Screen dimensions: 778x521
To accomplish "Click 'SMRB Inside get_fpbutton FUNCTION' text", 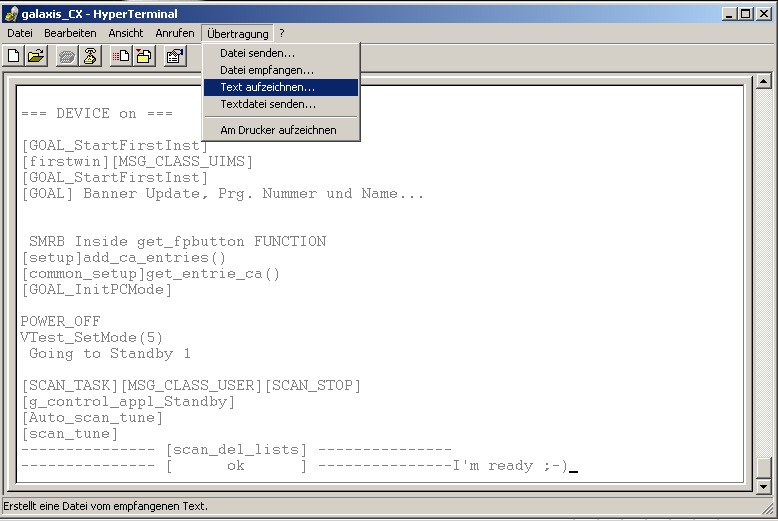I will click(x=178, y=242).
